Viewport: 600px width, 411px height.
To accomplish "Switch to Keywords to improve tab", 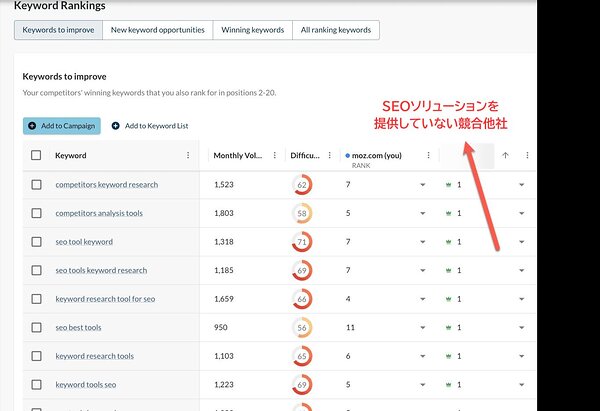I will pyautogui.click(x=58, y=30).
